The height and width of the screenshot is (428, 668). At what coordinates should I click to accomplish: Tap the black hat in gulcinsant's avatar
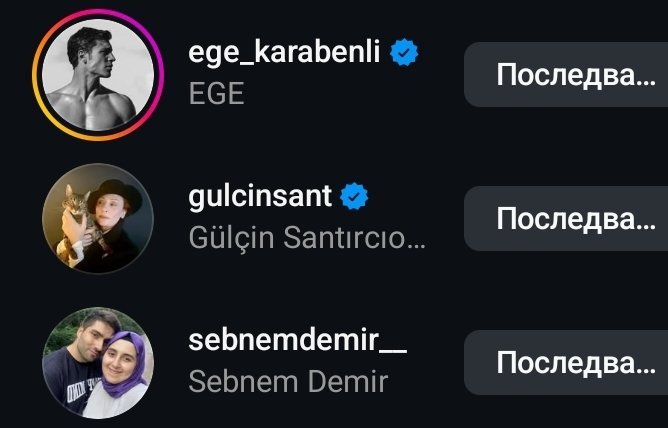[x=115, y=196]
